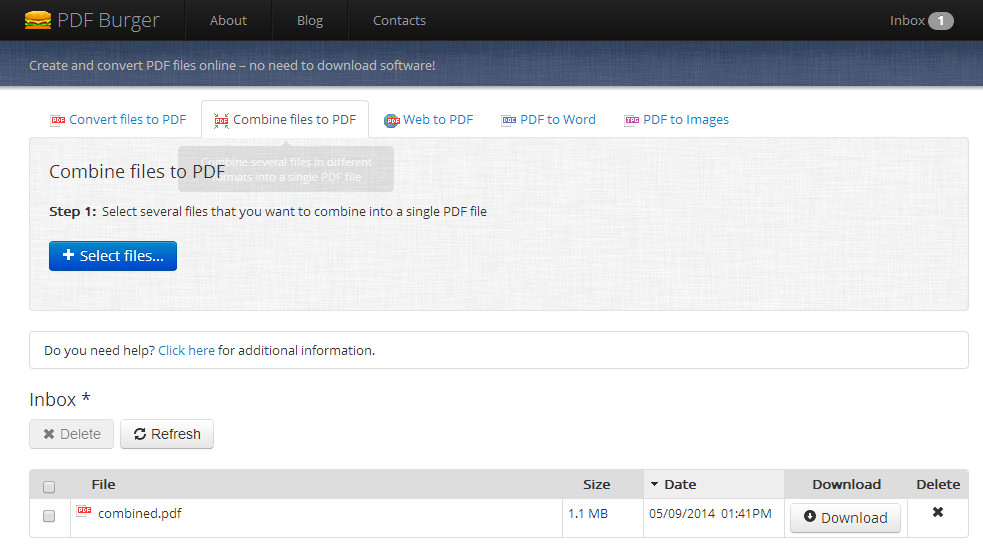
Task: Tick the select-all checkbox in table header
Action: (49, 487)
